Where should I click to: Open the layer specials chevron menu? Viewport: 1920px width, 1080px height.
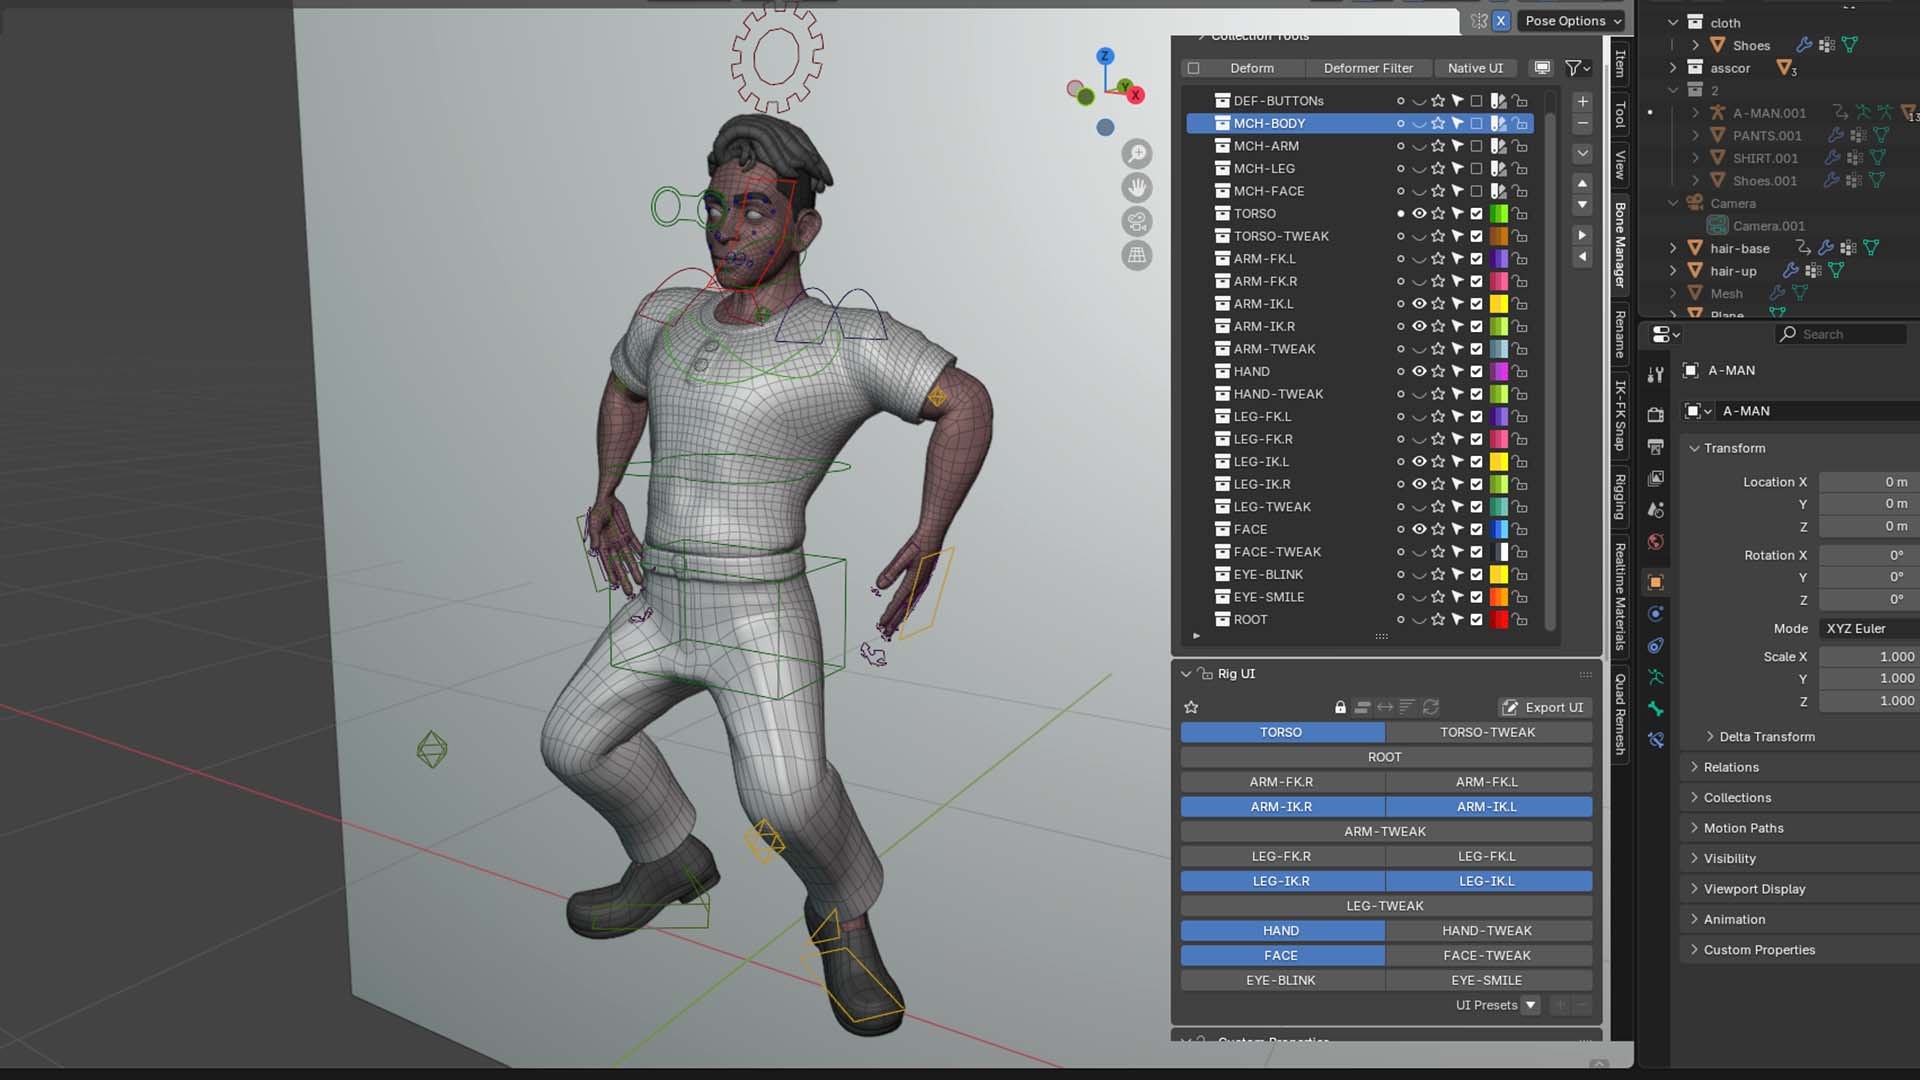[x=1582, y=154]
